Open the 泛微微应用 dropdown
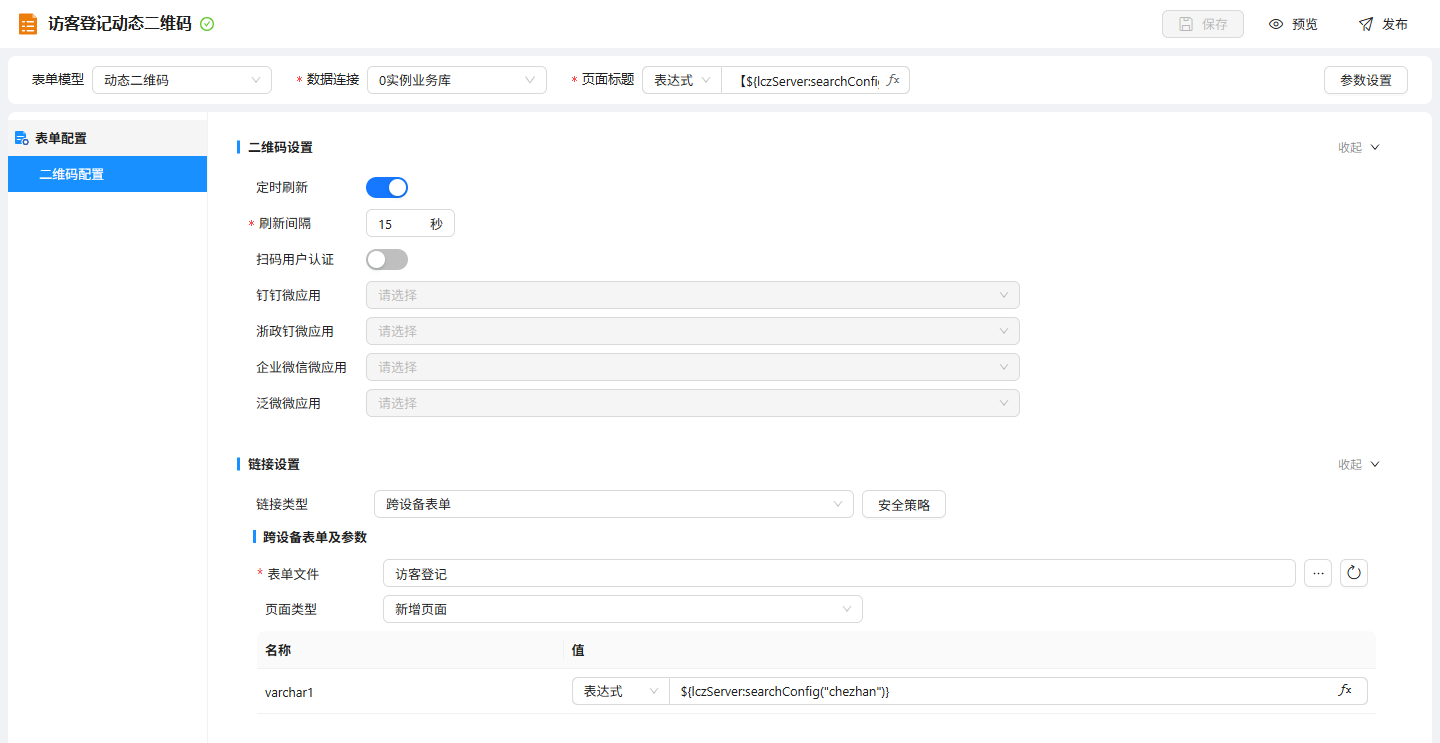Screen dimensions: 1440x743 click(693, 403)
